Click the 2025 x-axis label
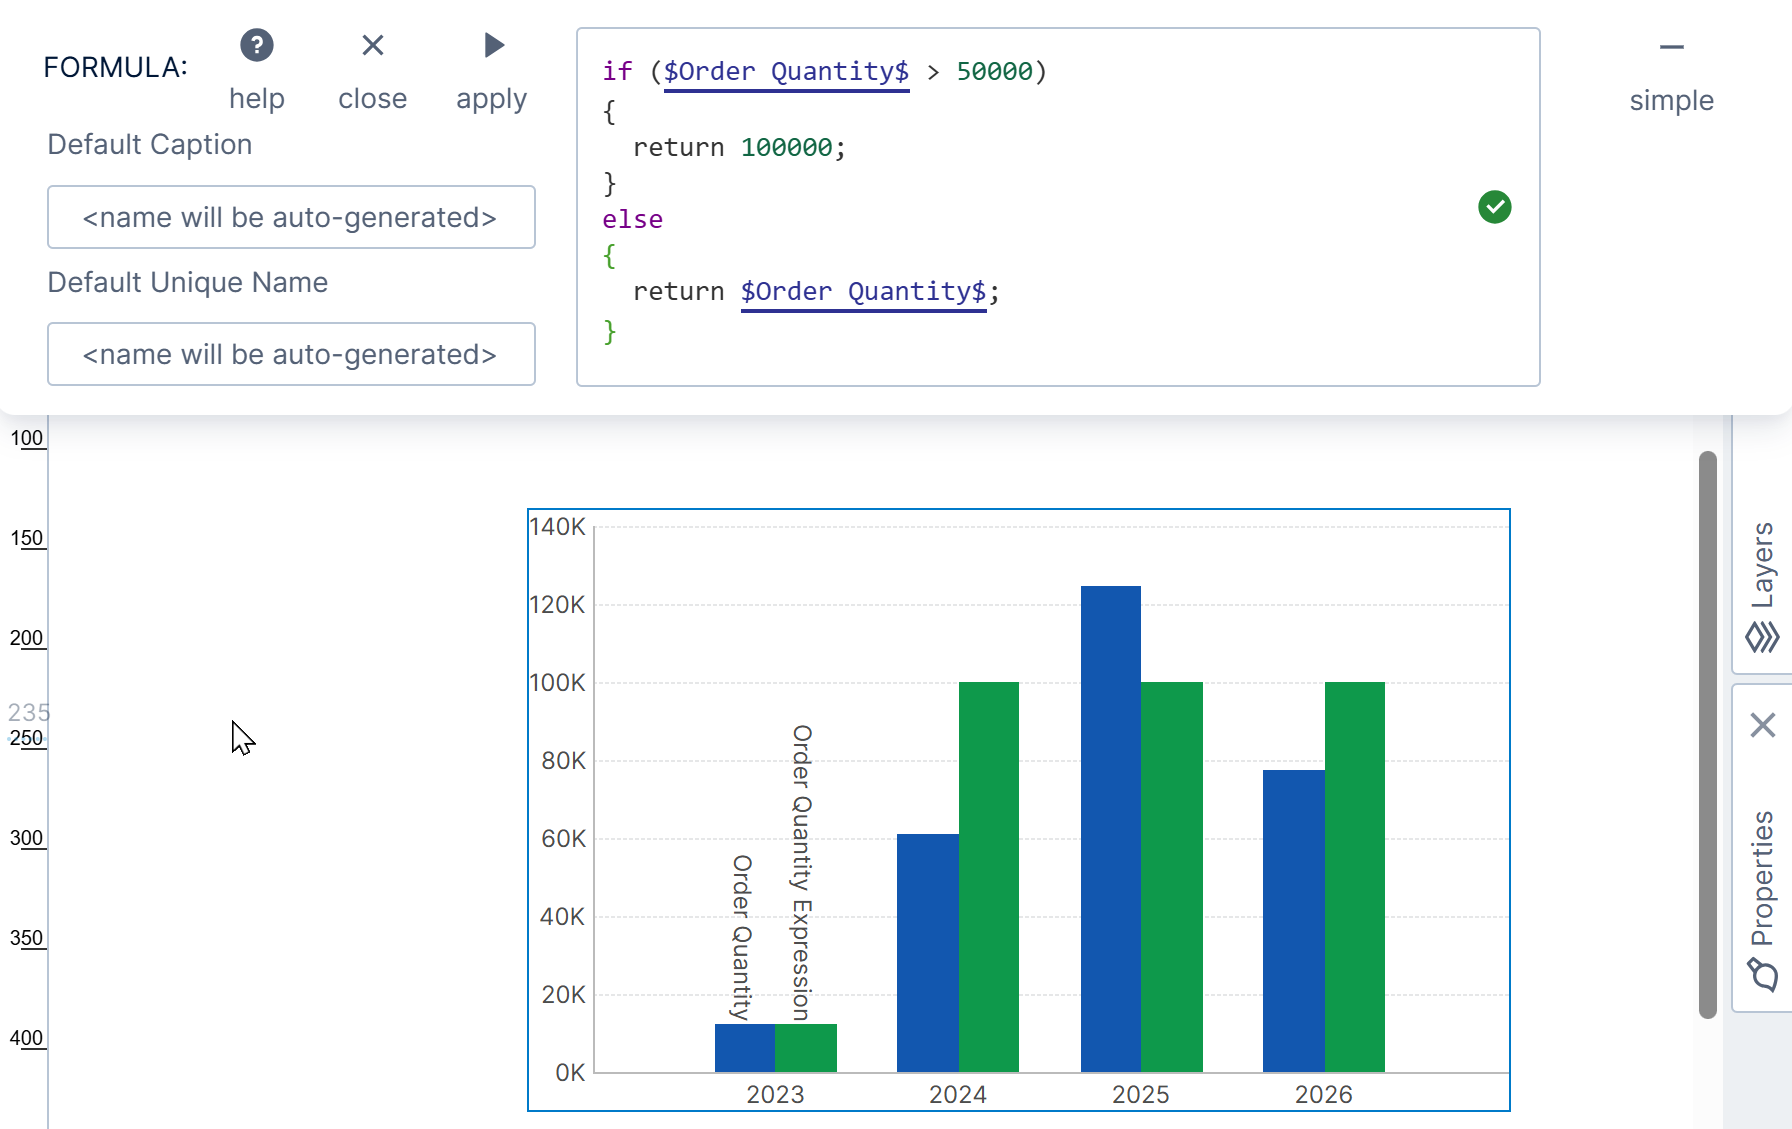 (1140, 1094)
